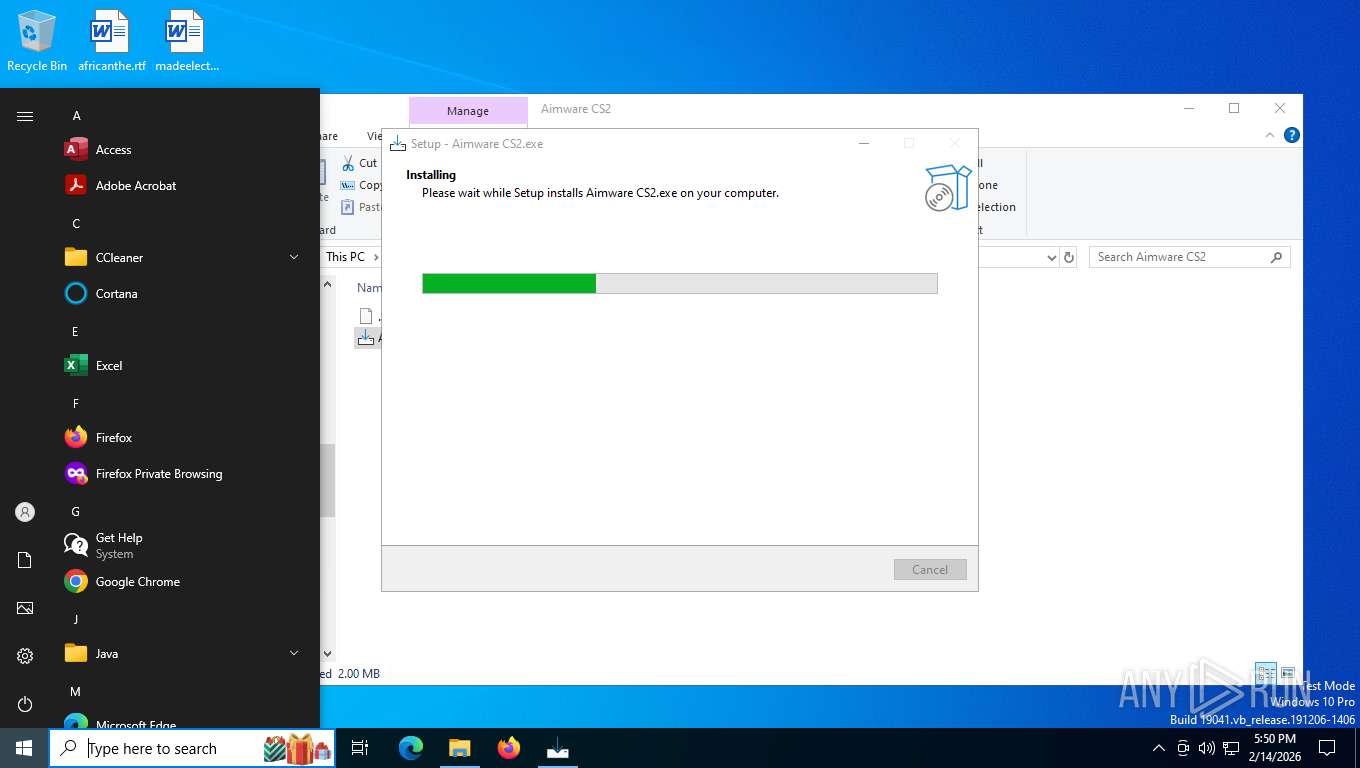Click the Windows Start button
Viewport: 1360px width, 768px height.
click(24, 748)
